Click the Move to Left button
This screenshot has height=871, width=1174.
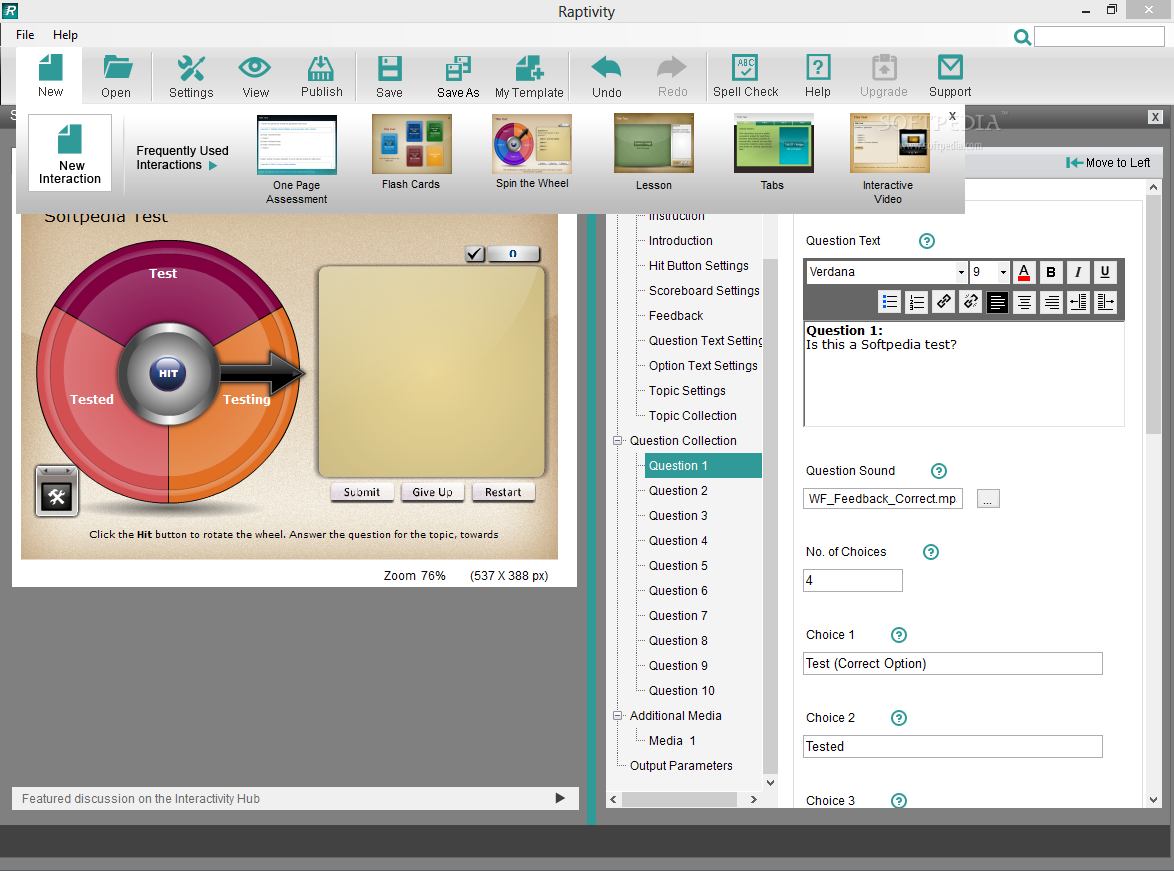1108,163
